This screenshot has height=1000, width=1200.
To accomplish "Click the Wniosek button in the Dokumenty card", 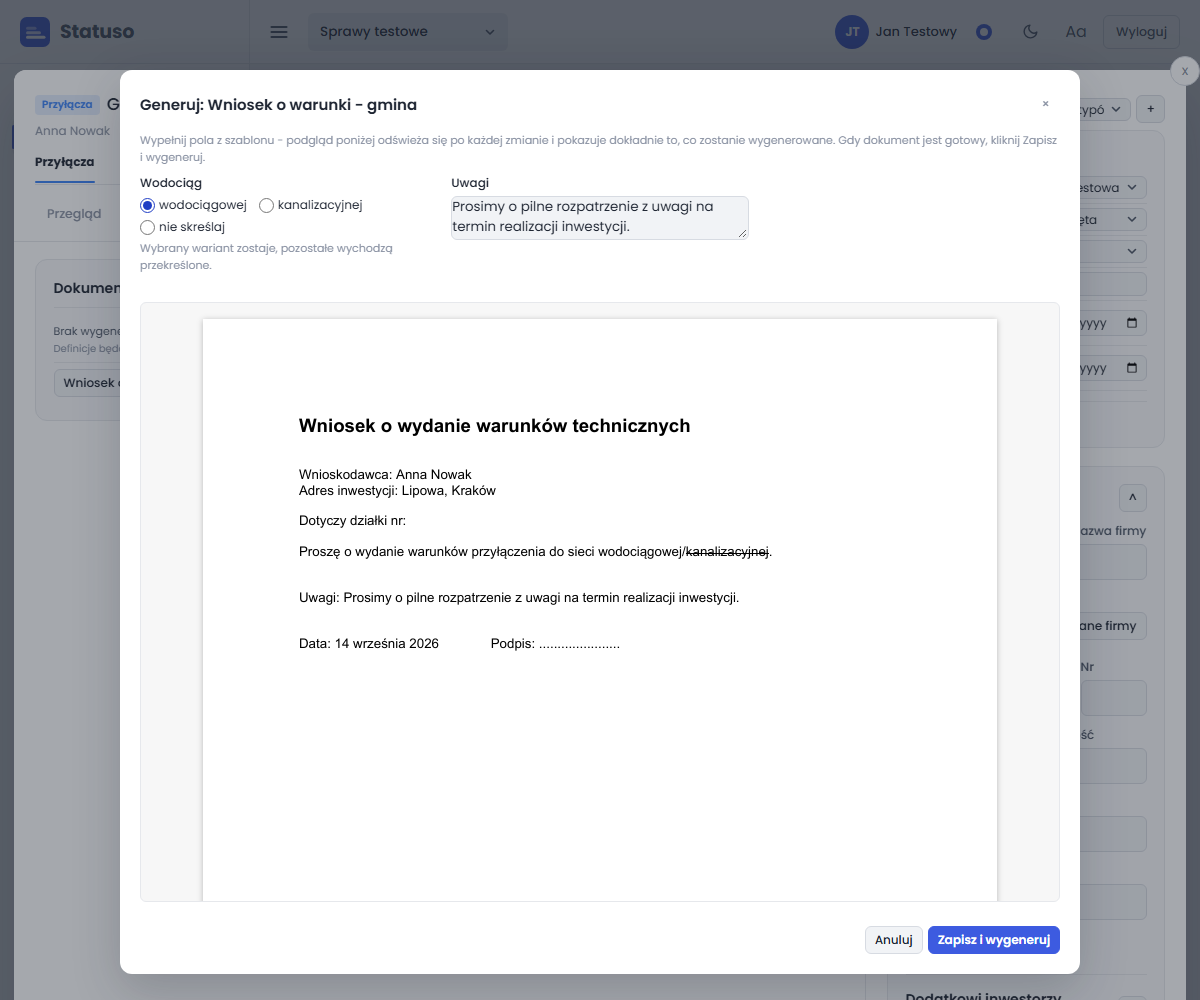I will 88,383.
